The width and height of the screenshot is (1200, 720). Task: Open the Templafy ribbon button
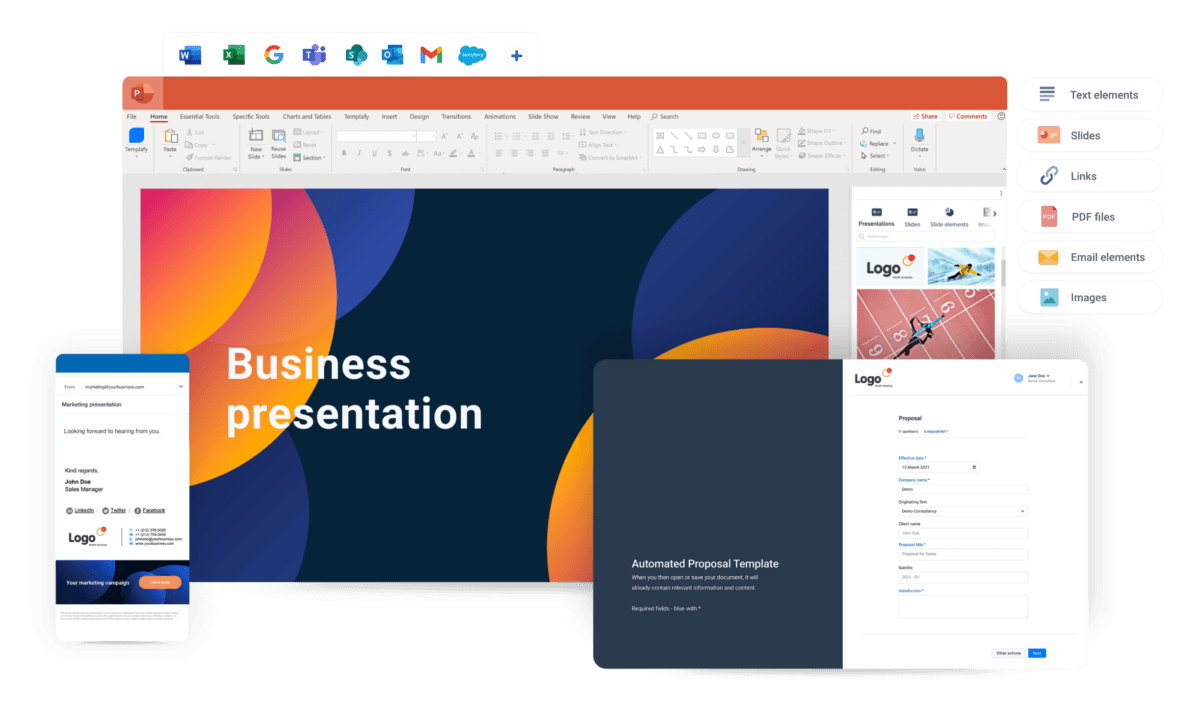click(x=137, y=141)
